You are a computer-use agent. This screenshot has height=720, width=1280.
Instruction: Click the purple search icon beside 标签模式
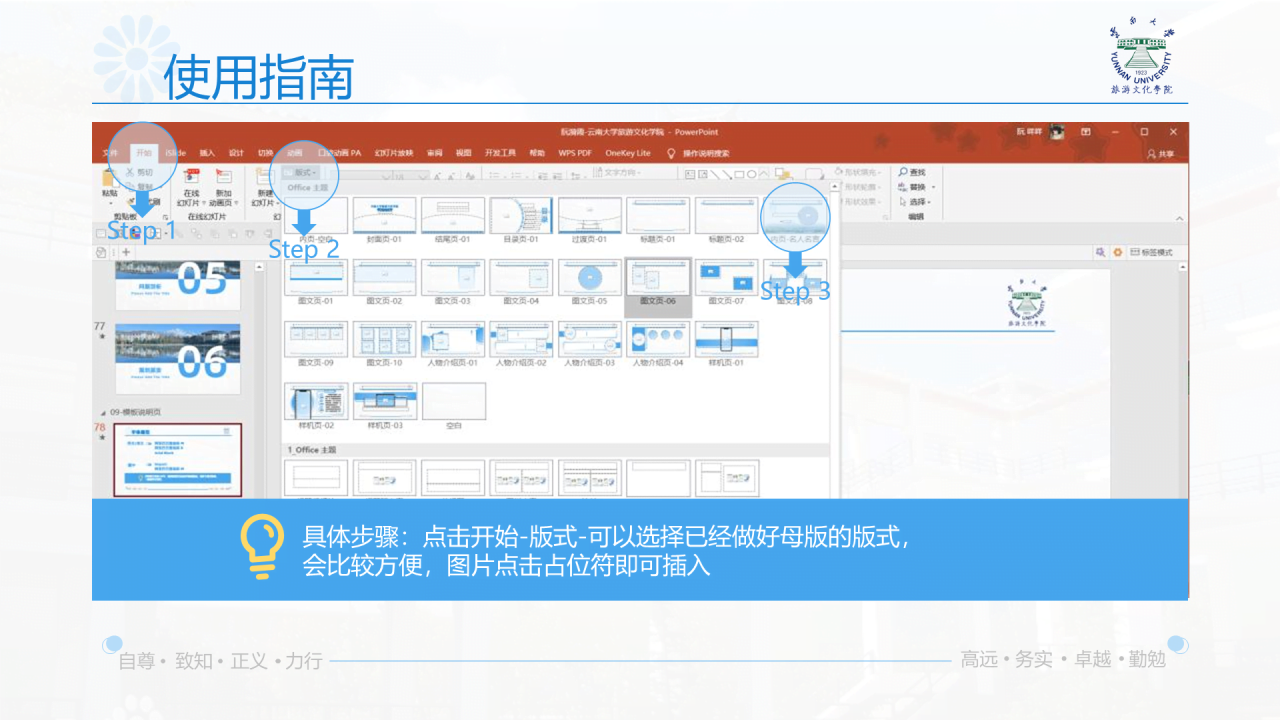(x=1101, y=252)
